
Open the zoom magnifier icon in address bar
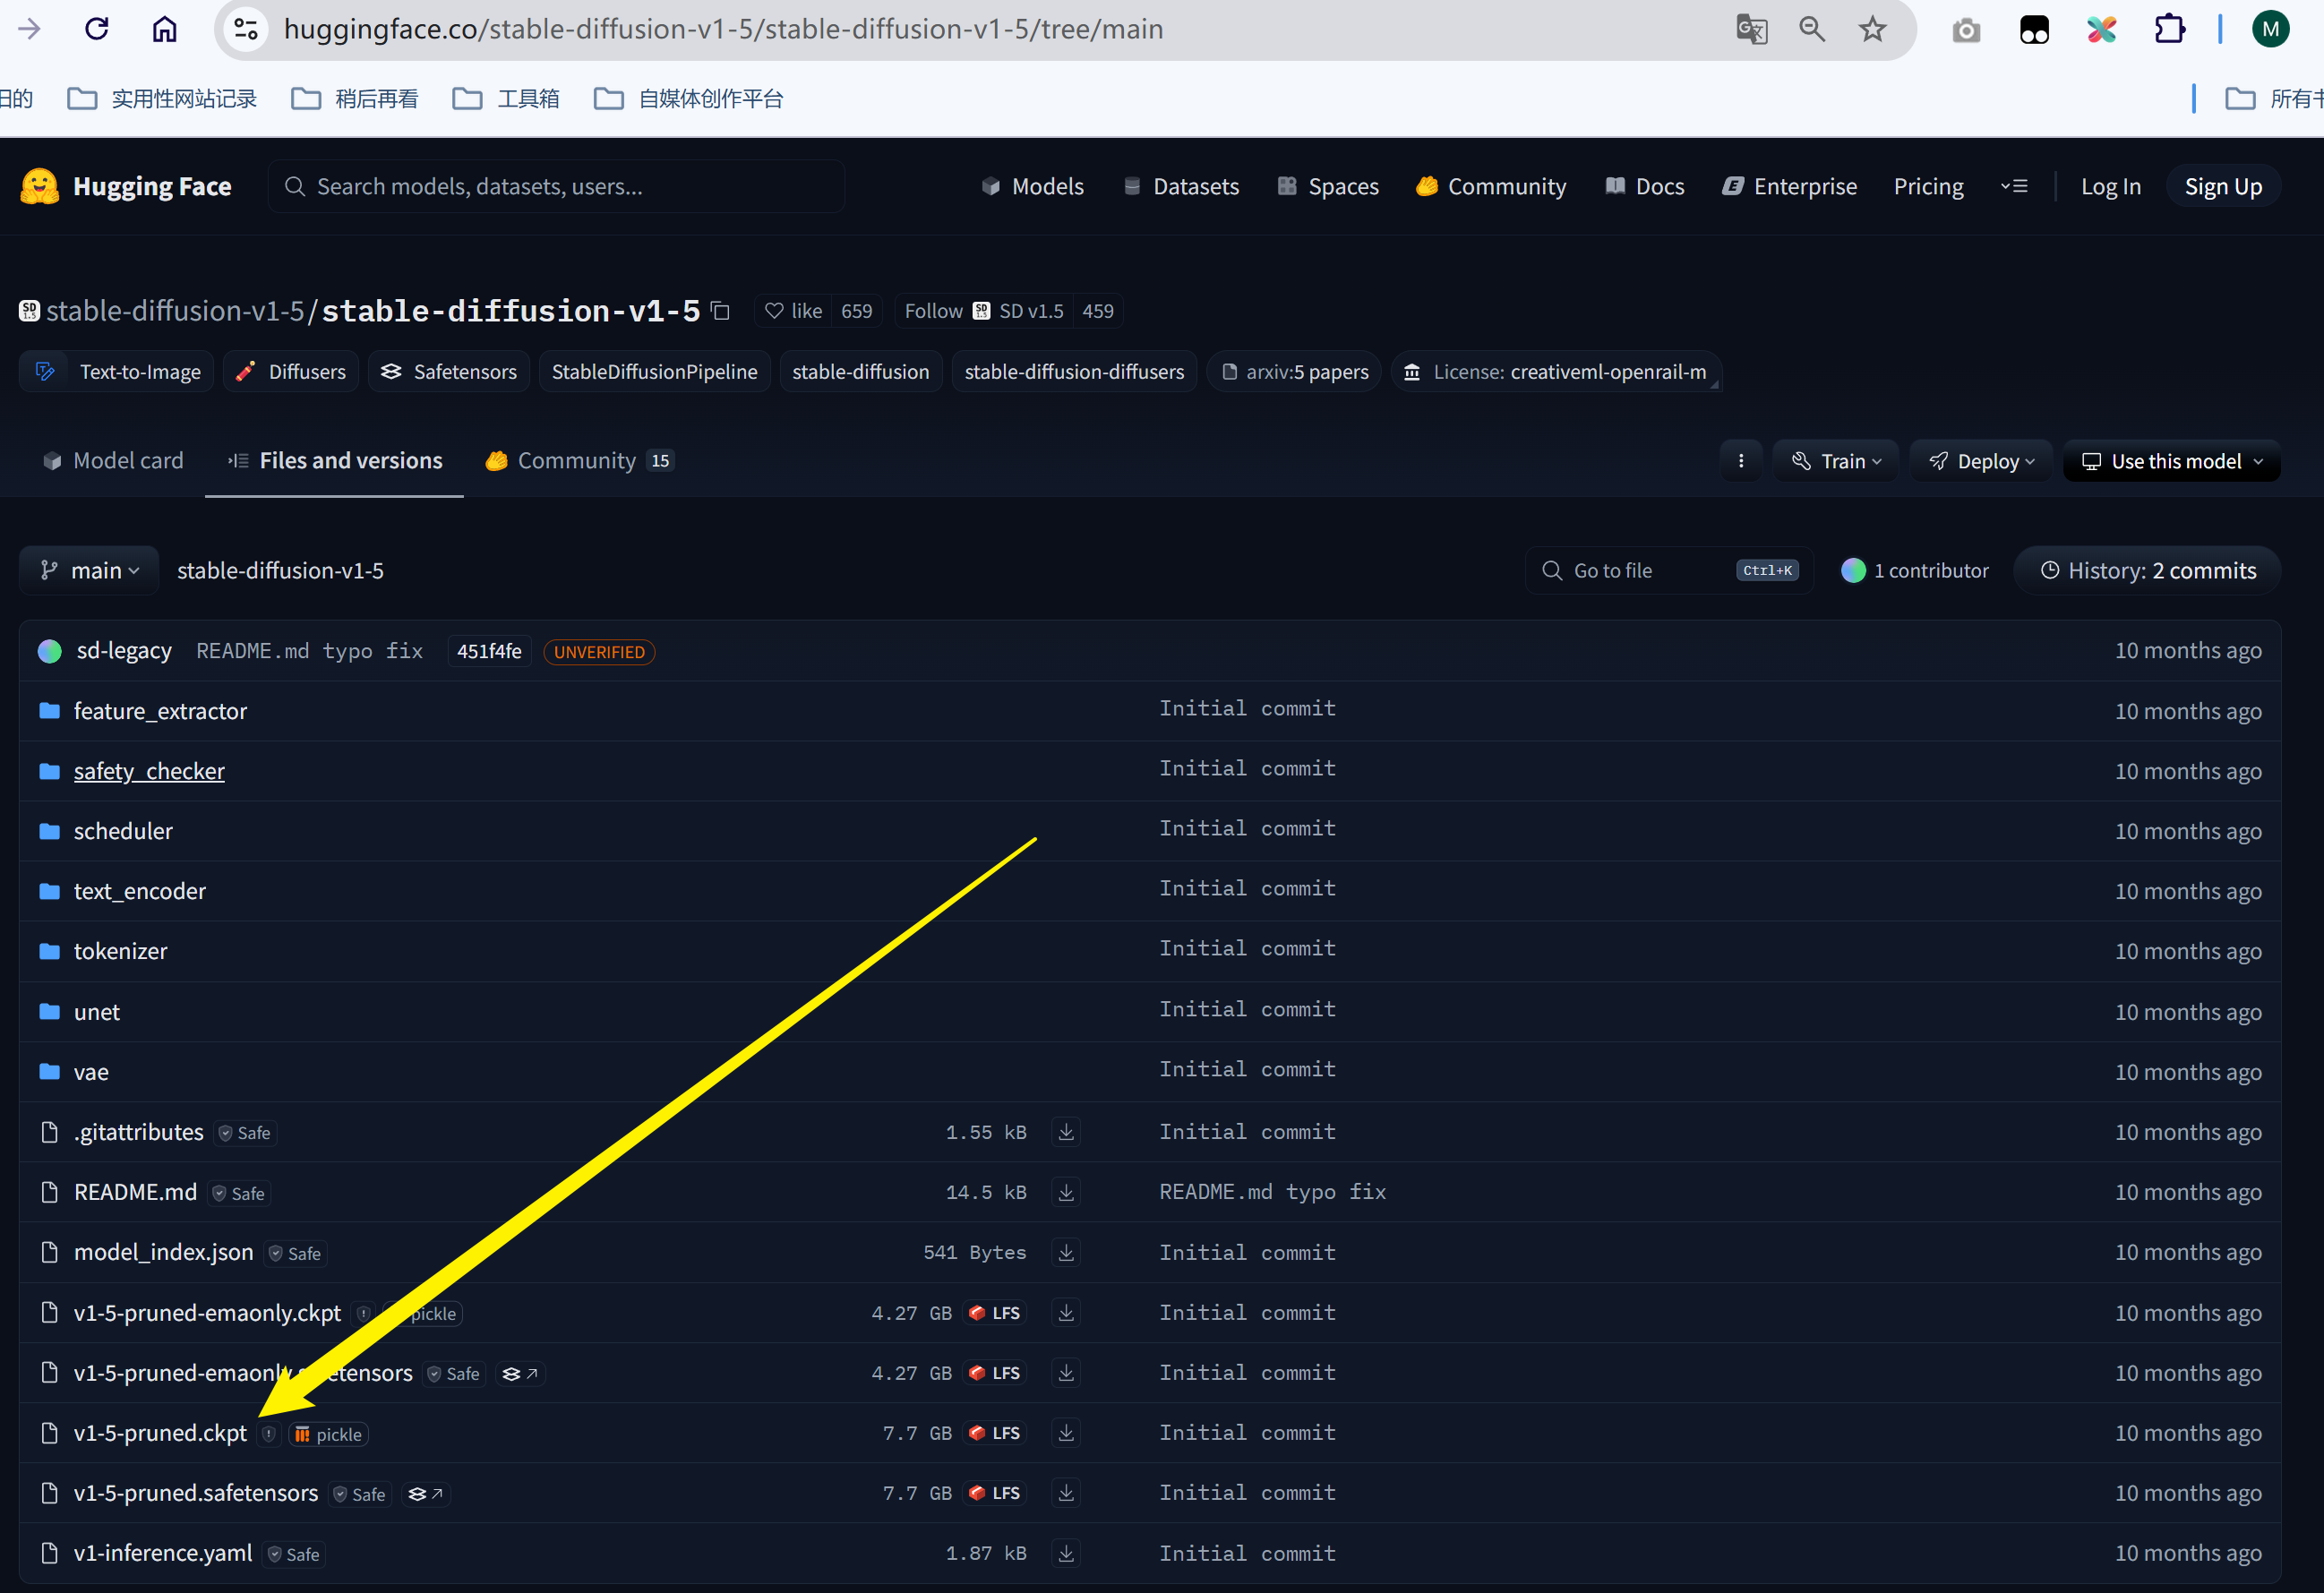tap(1812, 29)
